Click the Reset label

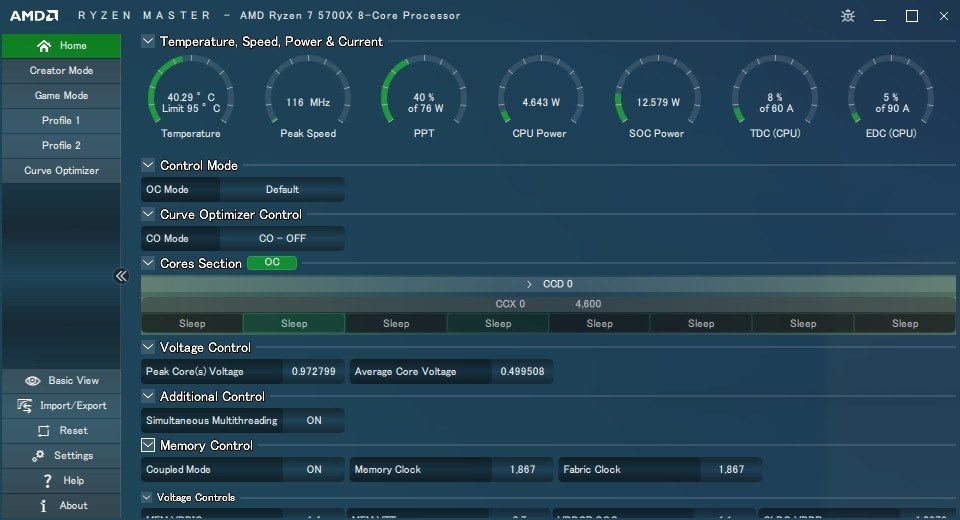coord(73,431)
